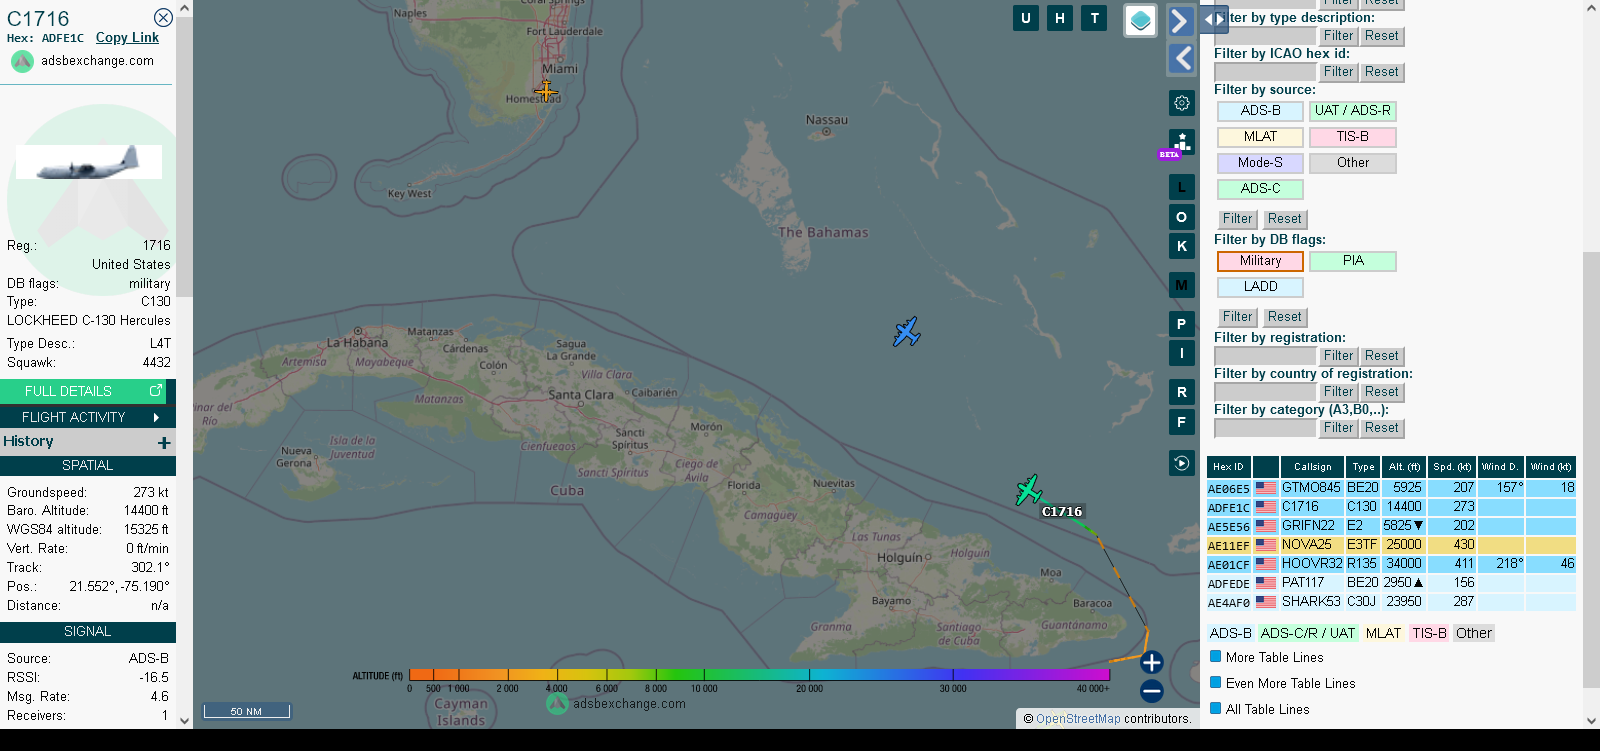Sort table by Spd. (kt) column

pyautogui.click(x=1452, y=467)
